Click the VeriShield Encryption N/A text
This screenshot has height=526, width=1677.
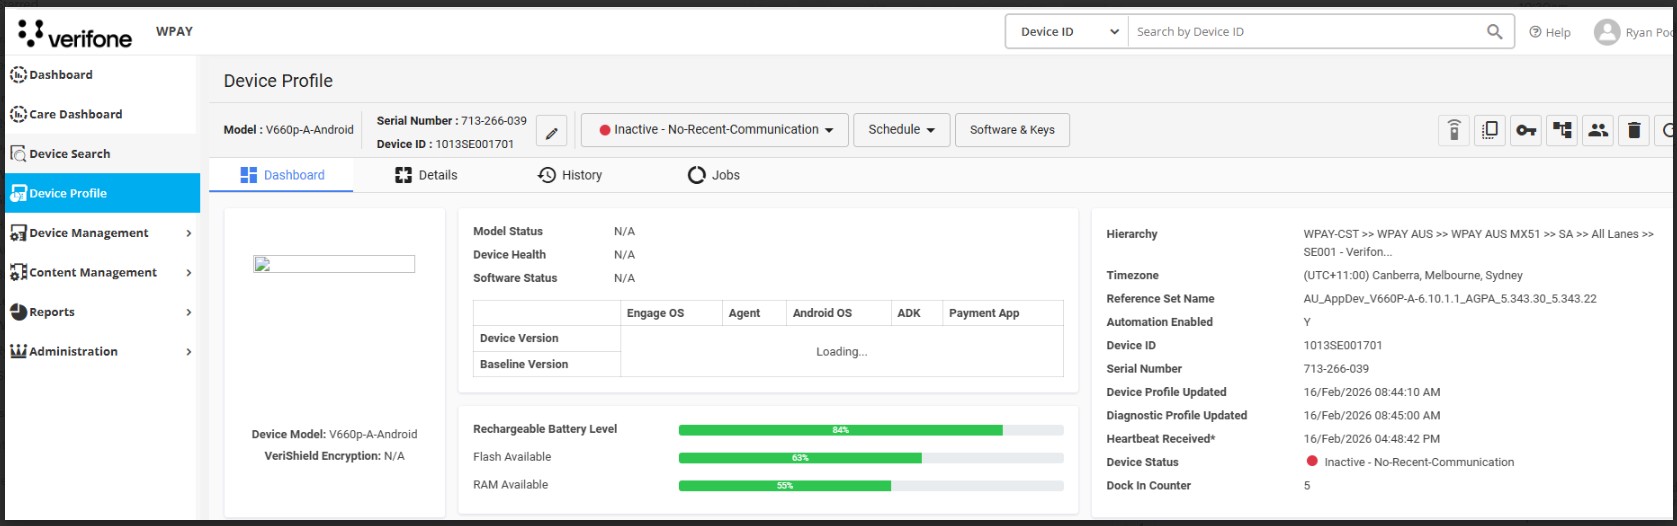334,456
